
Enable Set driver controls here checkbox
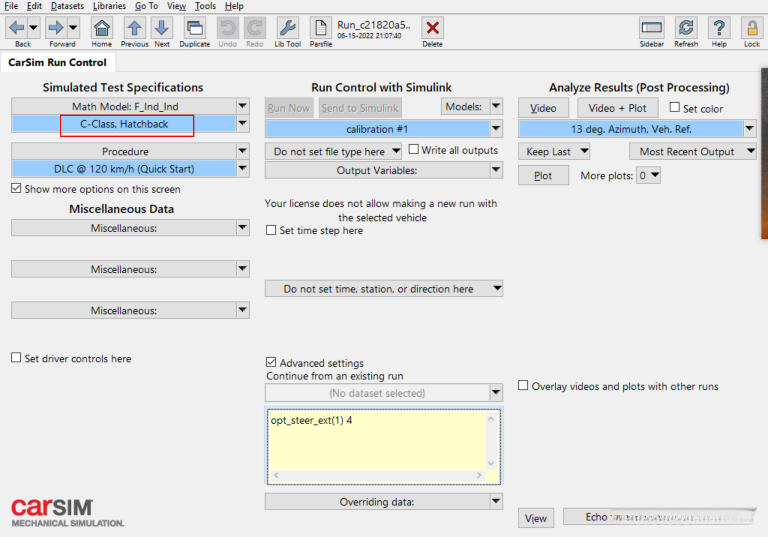[16, 358]
